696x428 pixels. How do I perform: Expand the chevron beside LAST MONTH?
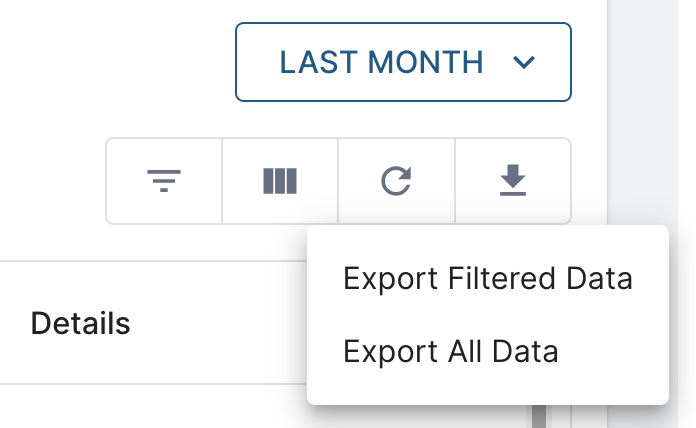click(x=524, y=63)
